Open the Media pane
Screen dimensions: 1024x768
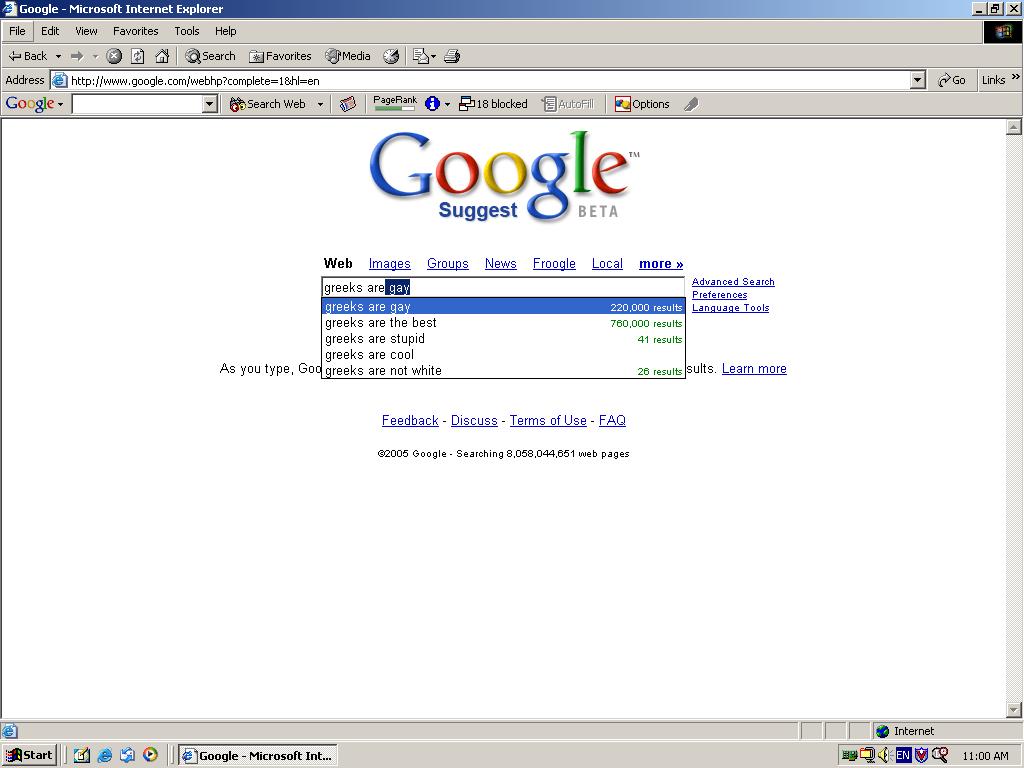point(348,56)
